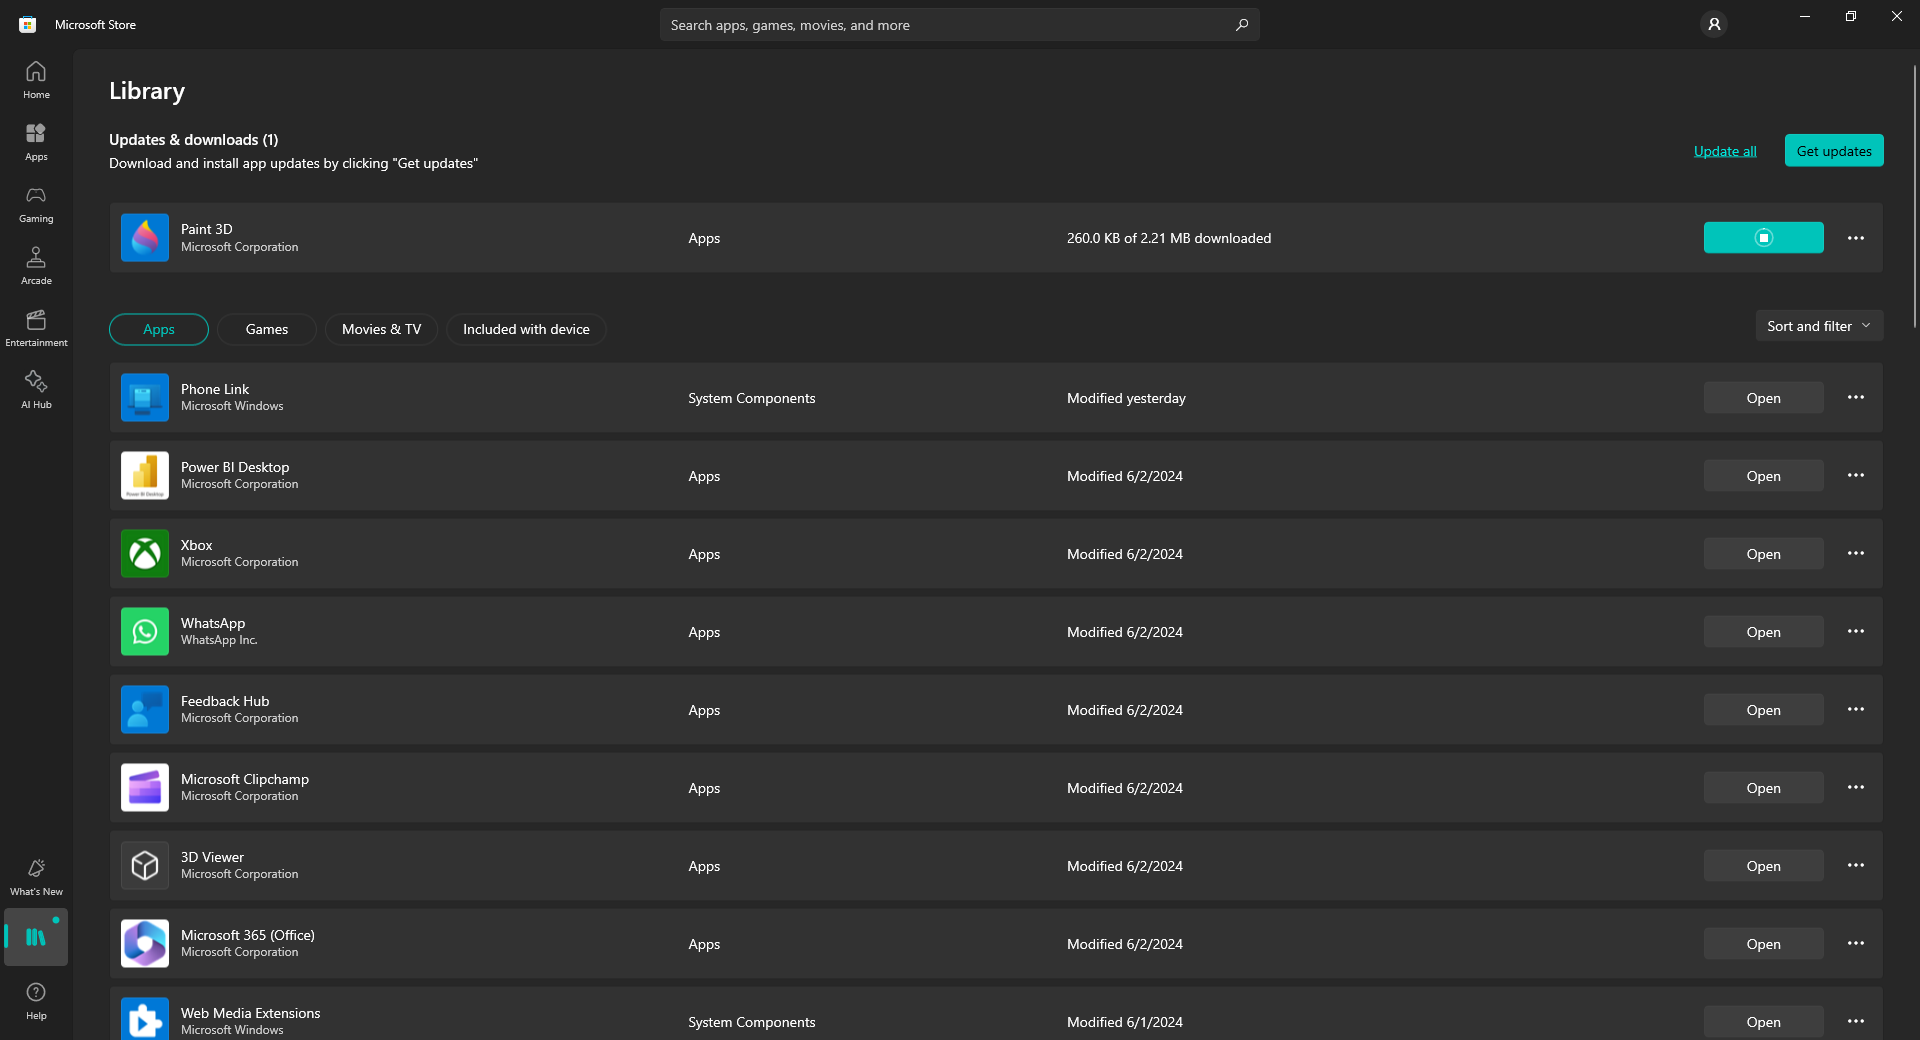Select the Paint 3D app name
1920x1040 pixels.
(x=207, y=229)
